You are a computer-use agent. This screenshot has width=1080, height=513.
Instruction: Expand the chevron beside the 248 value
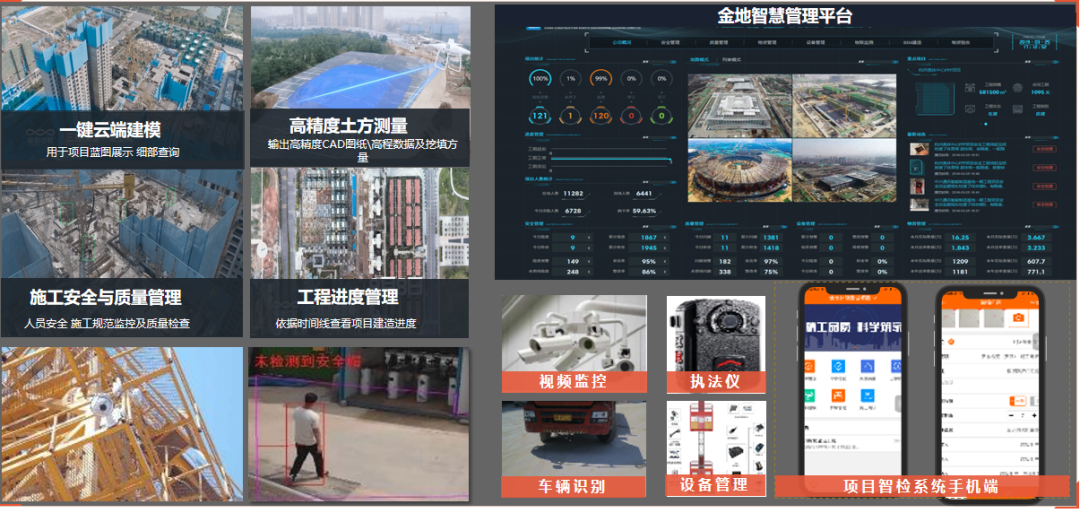[x=590, y=272]
